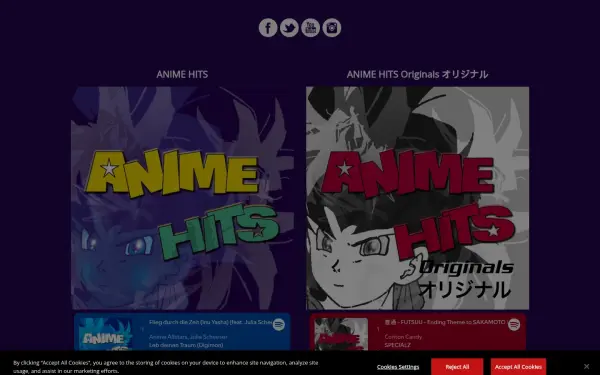Click Spotify logo in the blue ANIME HITS player
600x375 pixels.
pyautogui.click(x=279, y=324)
